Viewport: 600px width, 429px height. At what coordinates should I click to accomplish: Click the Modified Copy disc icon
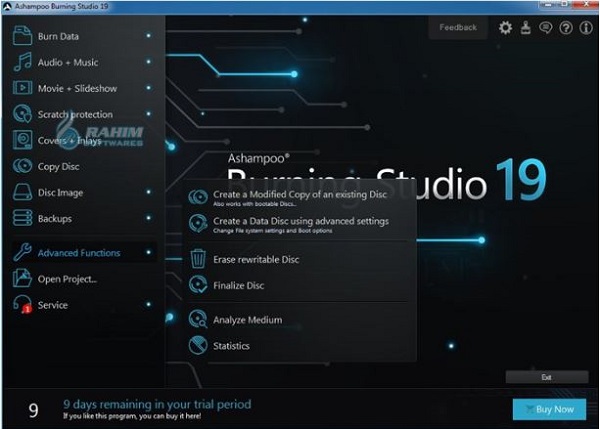(x=198, y=197)
